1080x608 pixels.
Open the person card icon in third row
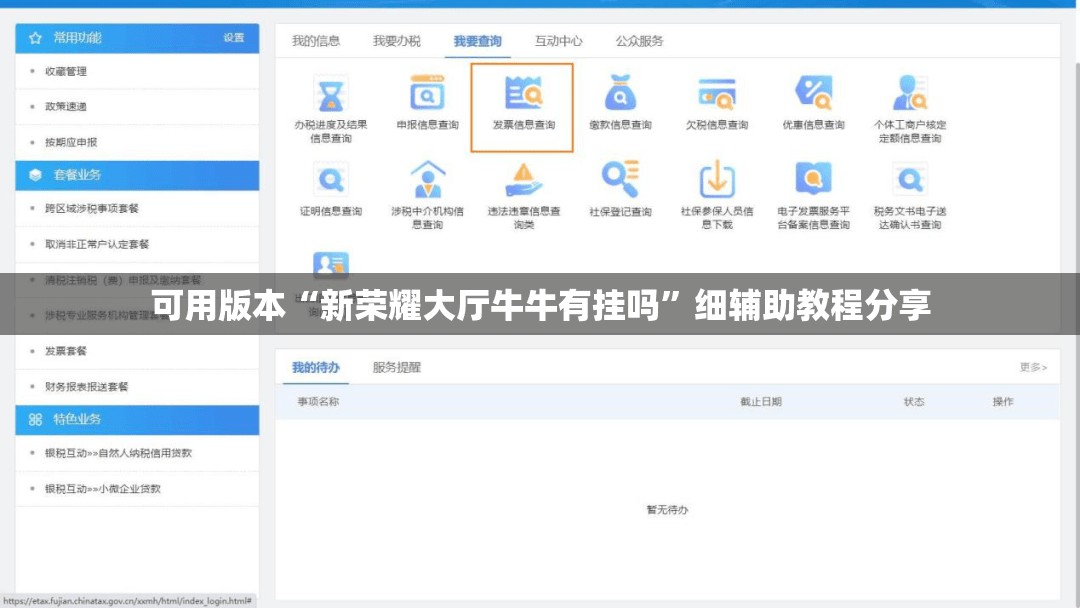[x=331, y=264]
